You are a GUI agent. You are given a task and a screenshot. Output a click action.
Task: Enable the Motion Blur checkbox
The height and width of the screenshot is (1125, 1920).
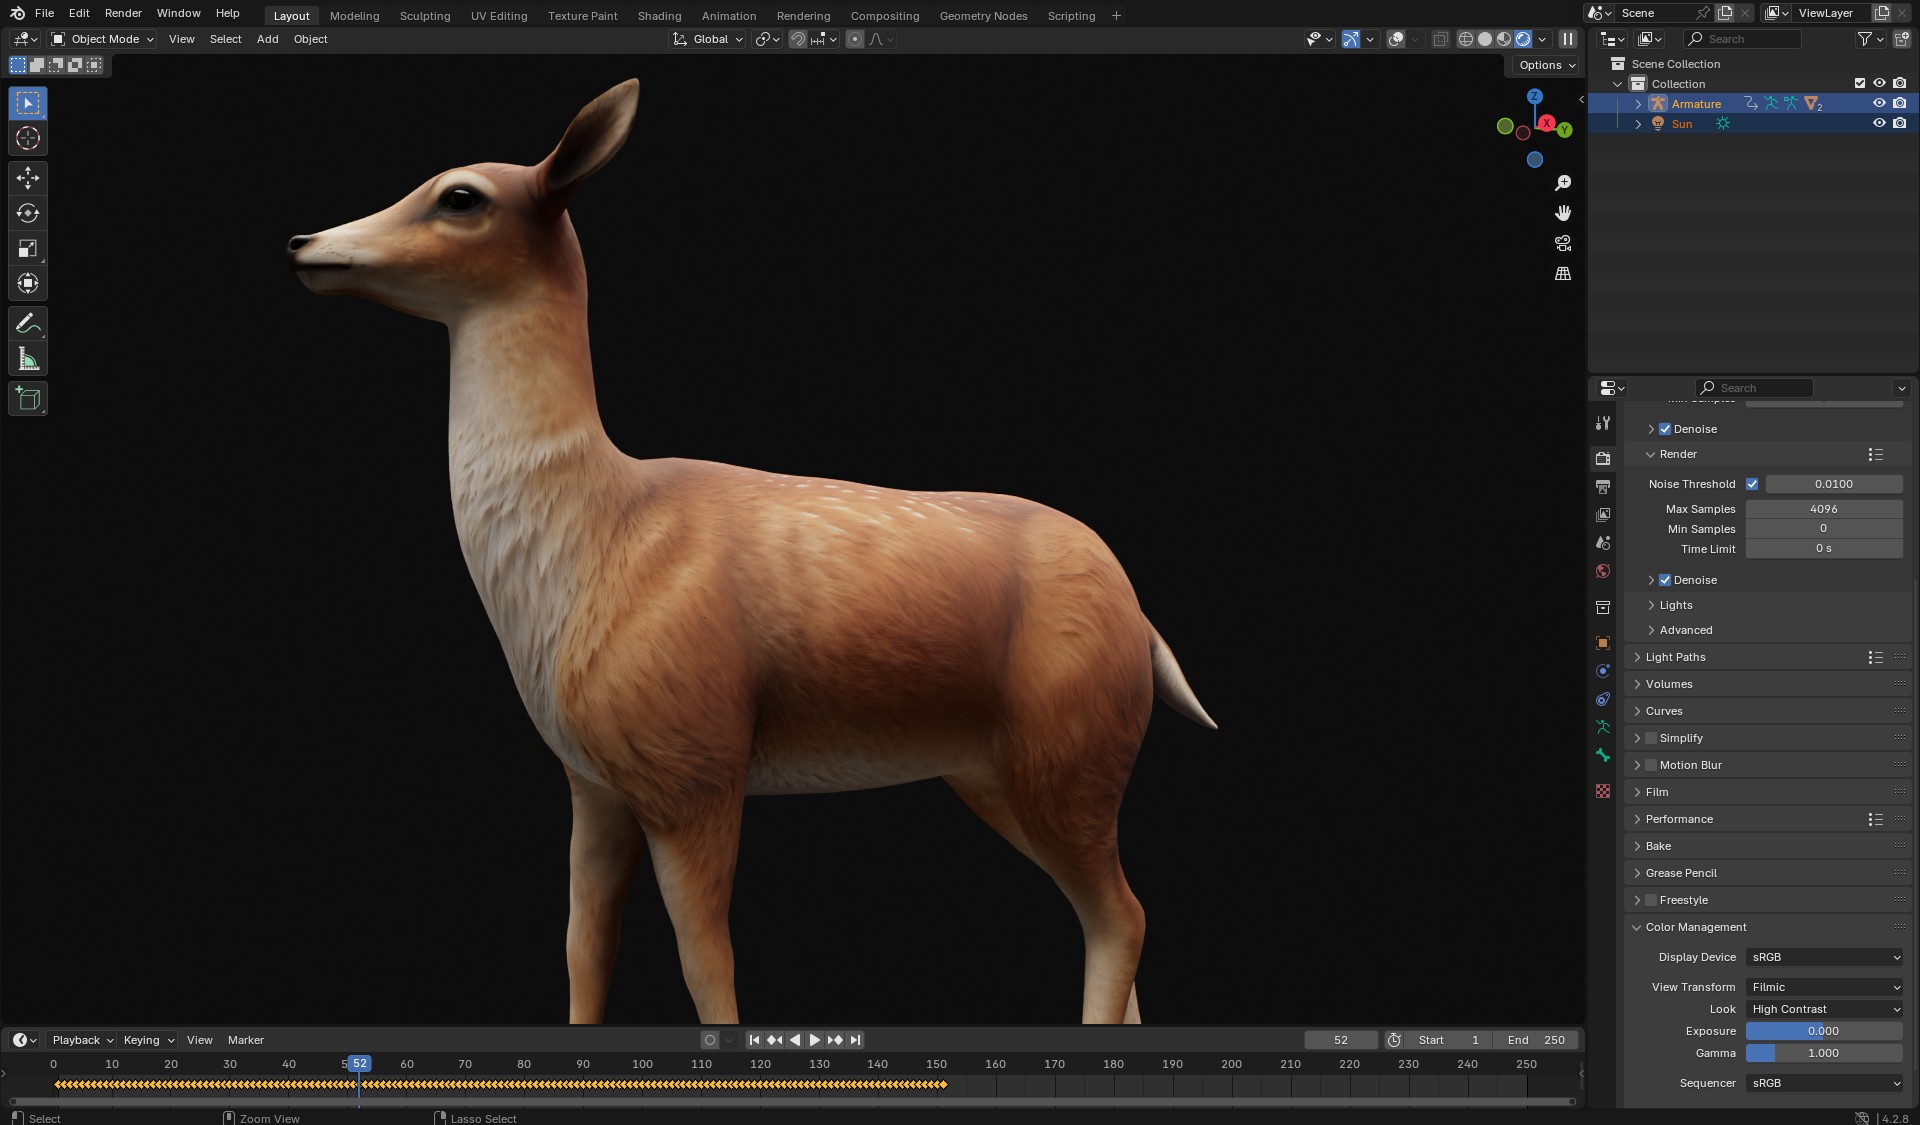[1651, 765]
